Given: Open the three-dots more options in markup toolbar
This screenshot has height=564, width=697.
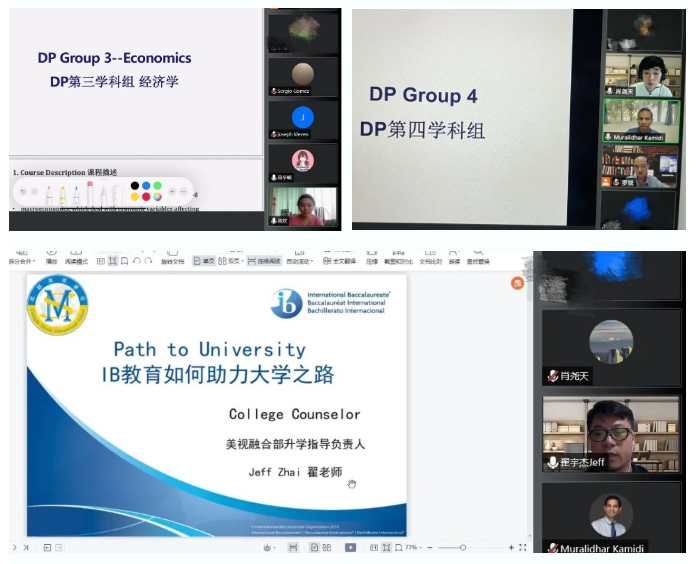Looking at the screenshot, I should pyautogui.click(x=184, y=191).
